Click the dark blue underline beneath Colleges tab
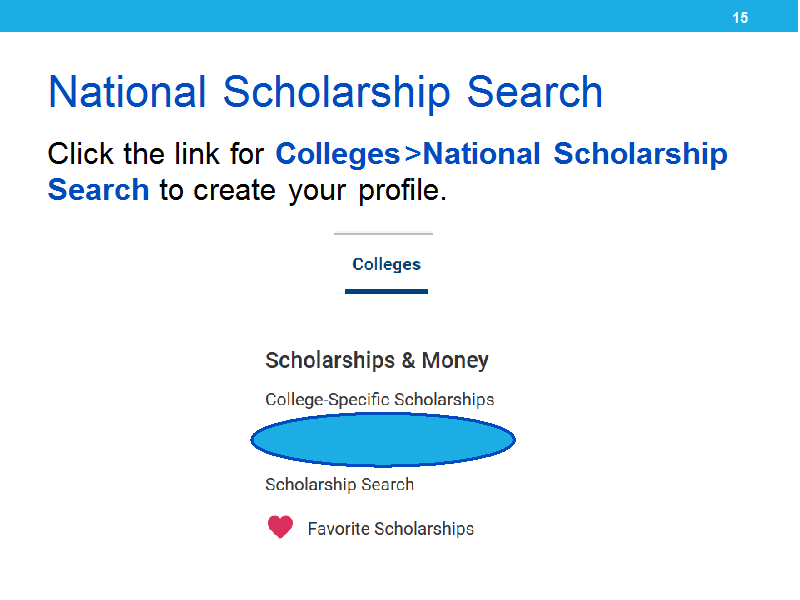The width and height of the screenshot is (800, 600). tap(386, 291)
